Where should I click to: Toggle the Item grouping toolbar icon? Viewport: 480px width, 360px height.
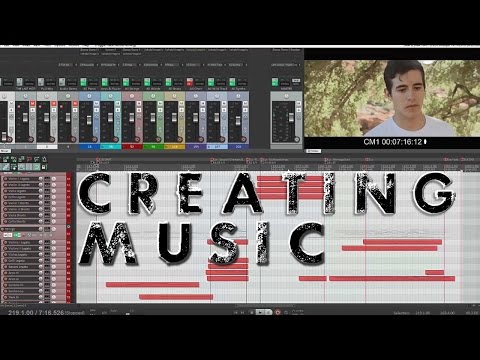click(x=6, y=167)
